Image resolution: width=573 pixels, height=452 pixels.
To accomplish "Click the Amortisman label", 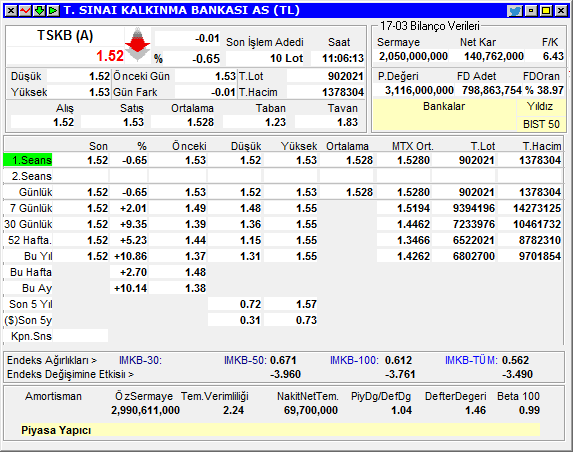I will pyautogui.click(x=53, y=396).
